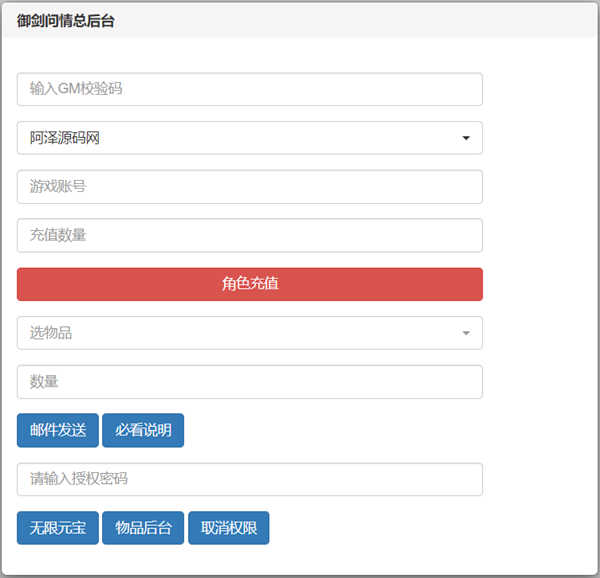Select the 充值数量 input field
This screenshot has height=578, width=600.
point(249,236)
